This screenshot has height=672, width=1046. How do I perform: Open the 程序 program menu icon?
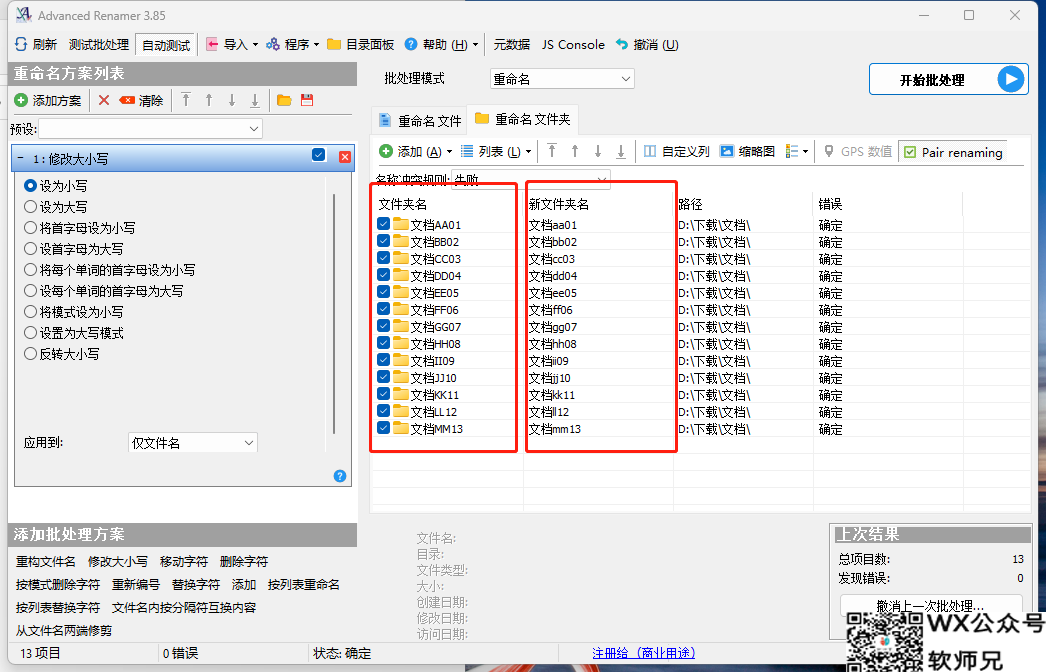pos(273,45)
